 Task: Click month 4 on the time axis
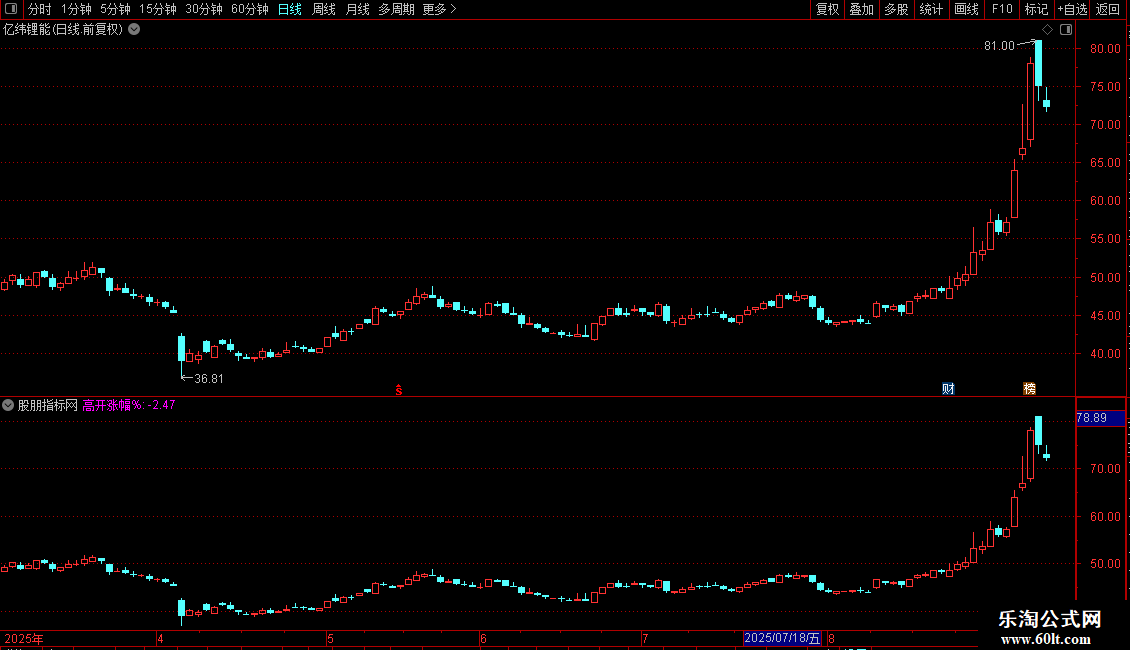point(160,639)
